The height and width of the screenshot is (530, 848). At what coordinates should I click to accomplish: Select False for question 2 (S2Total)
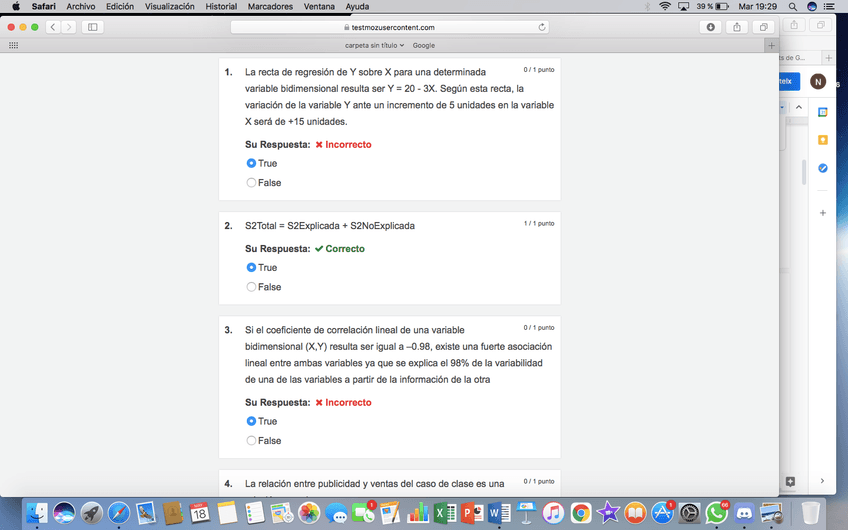point(251,287)
